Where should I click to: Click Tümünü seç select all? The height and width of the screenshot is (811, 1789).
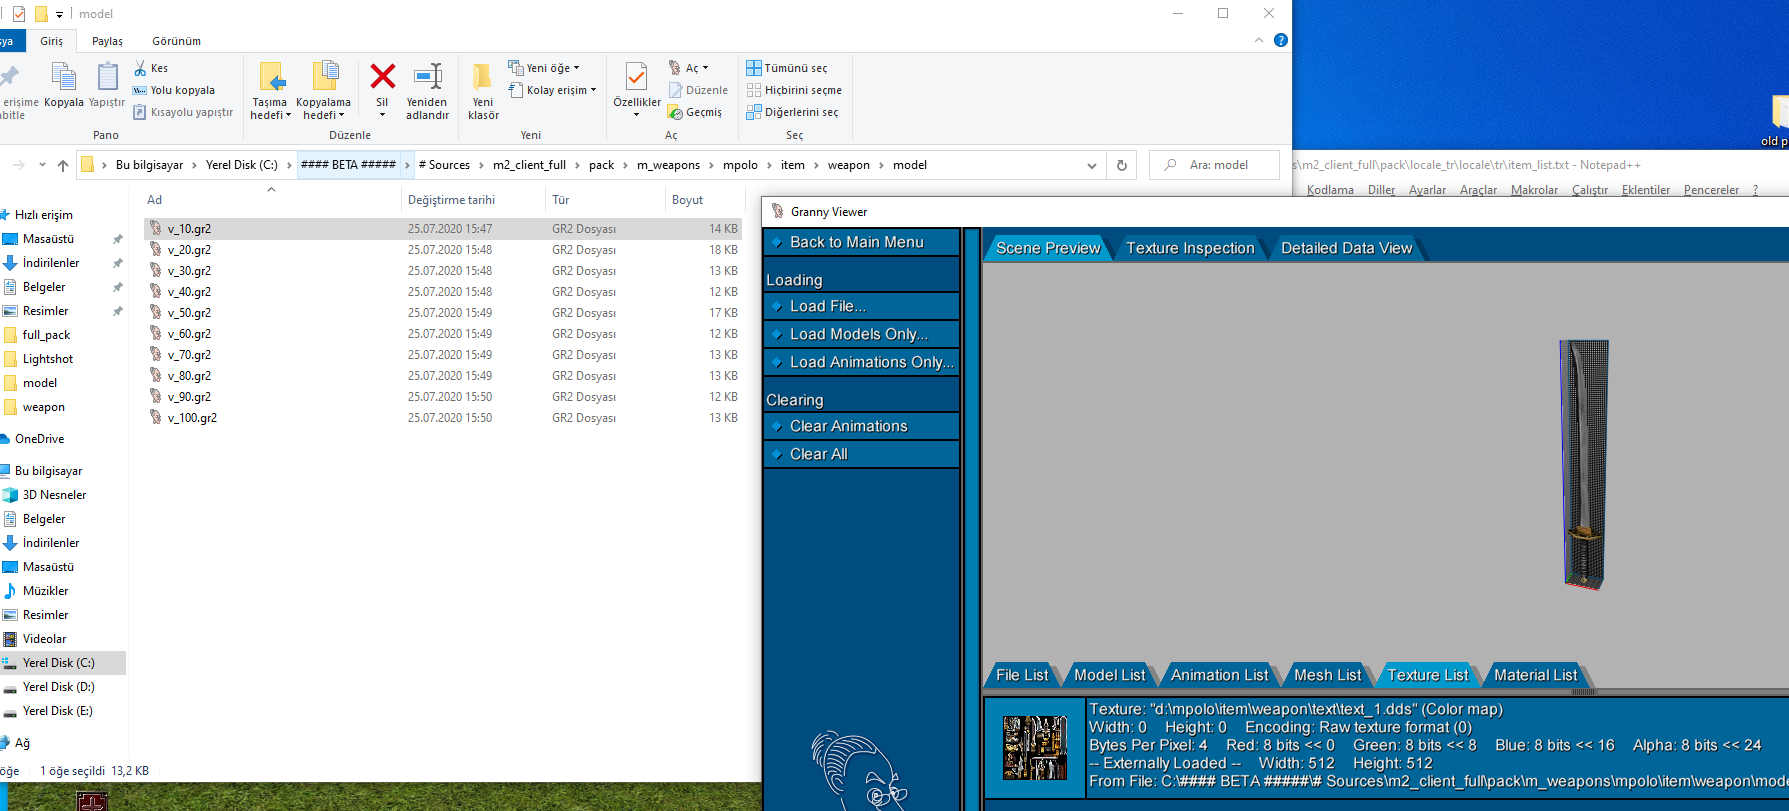click(x=787, y=68)
